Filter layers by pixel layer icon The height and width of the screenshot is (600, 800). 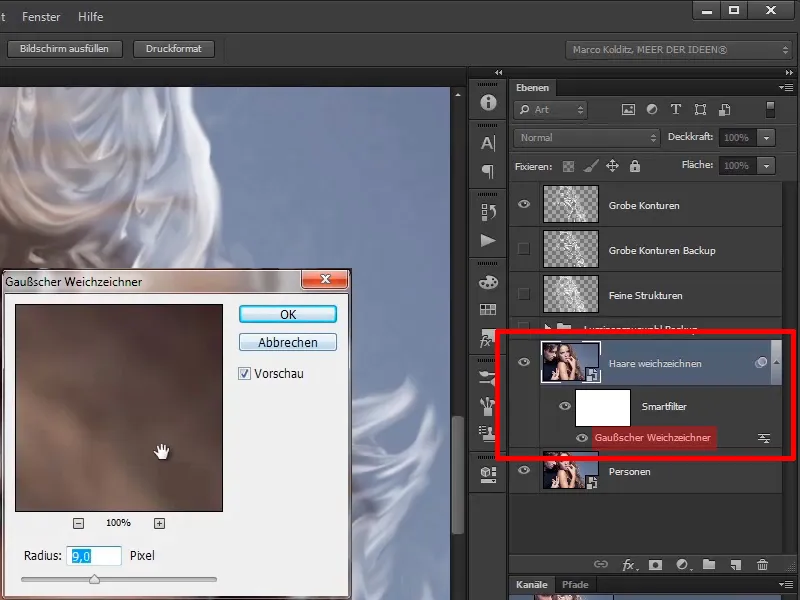click(x=628, y=110)
